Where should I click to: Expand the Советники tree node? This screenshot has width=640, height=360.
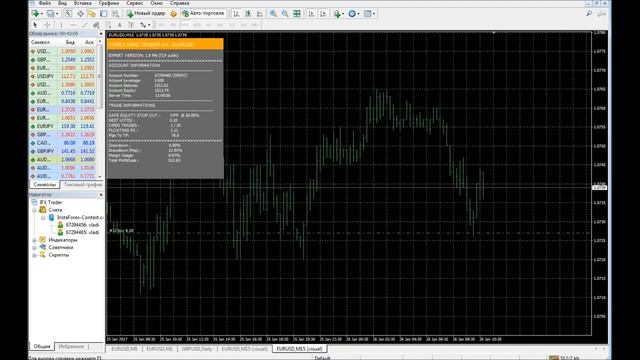click(x=35, y=247)
